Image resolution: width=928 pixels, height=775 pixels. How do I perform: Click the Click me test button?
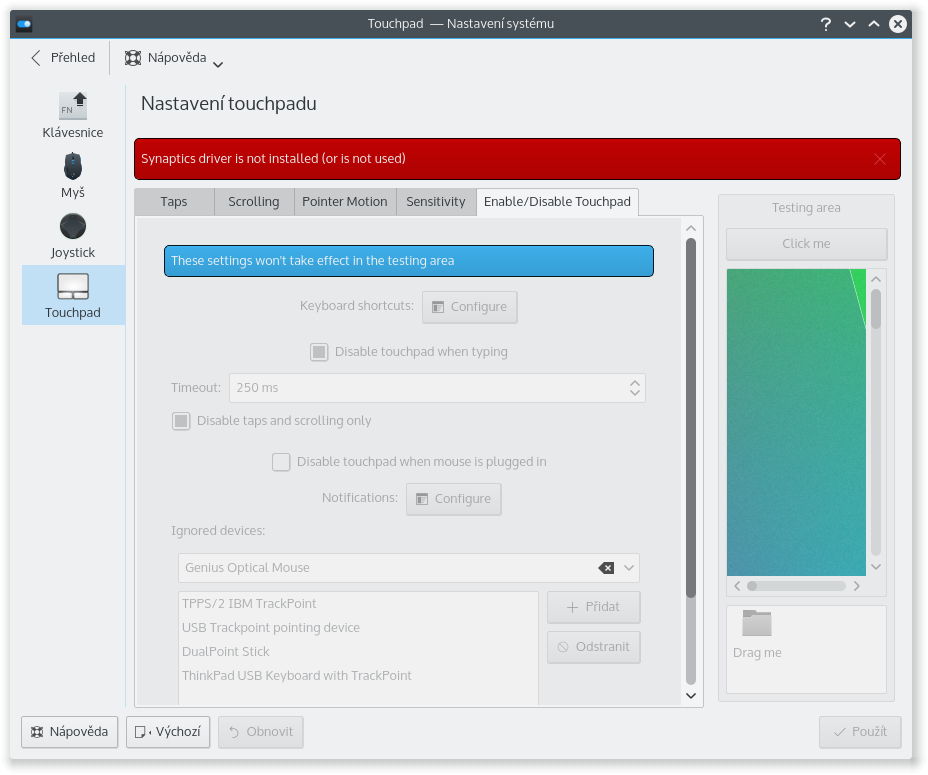(x=806, y=244)
